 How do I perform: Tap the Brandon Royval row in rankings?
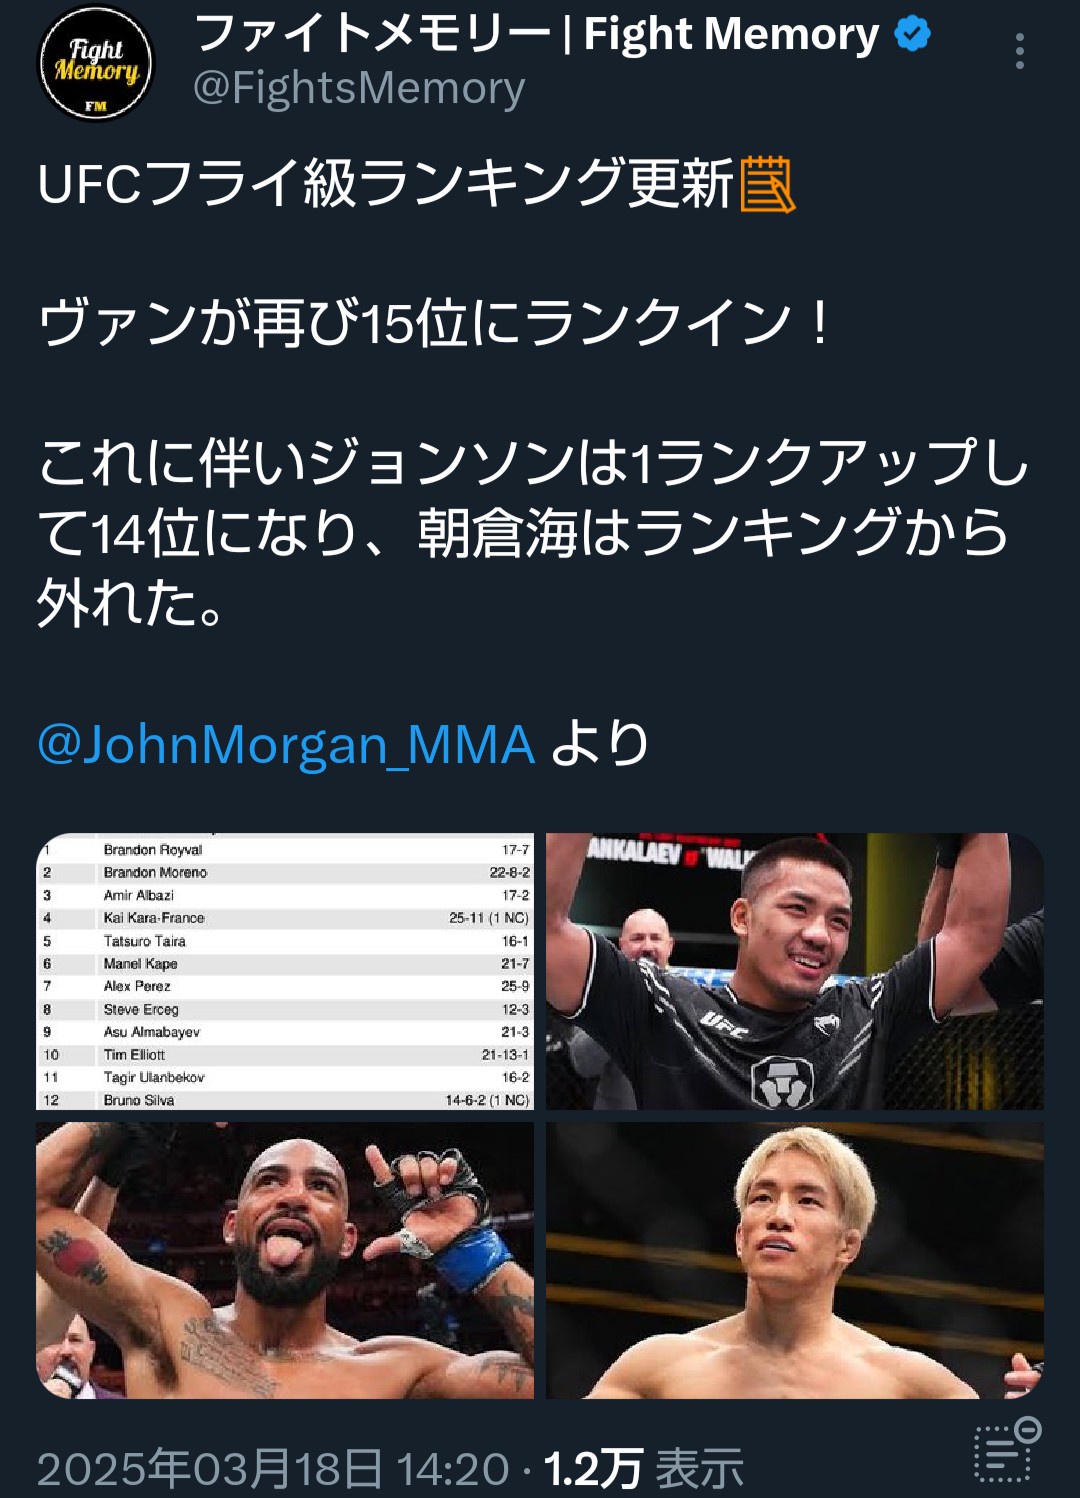click(x=285, y=850)
